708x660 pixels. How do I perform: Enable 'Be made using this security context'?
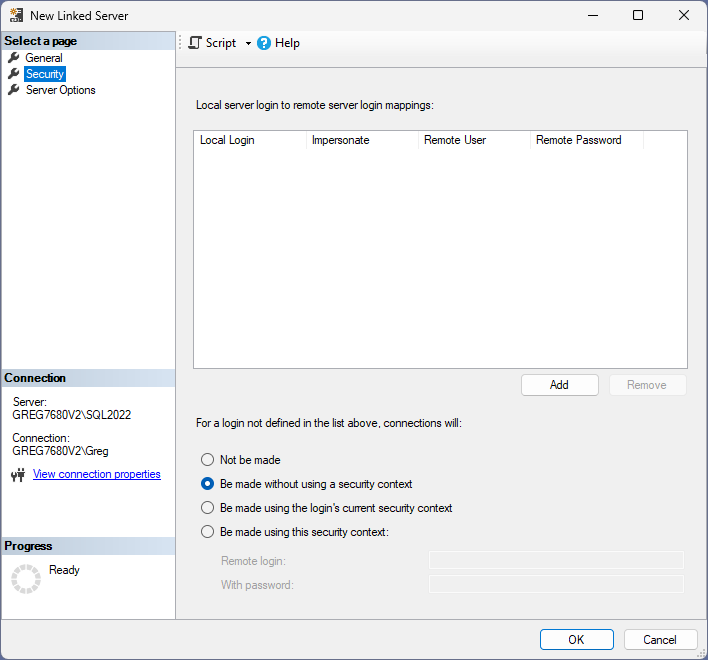(208, 532)
